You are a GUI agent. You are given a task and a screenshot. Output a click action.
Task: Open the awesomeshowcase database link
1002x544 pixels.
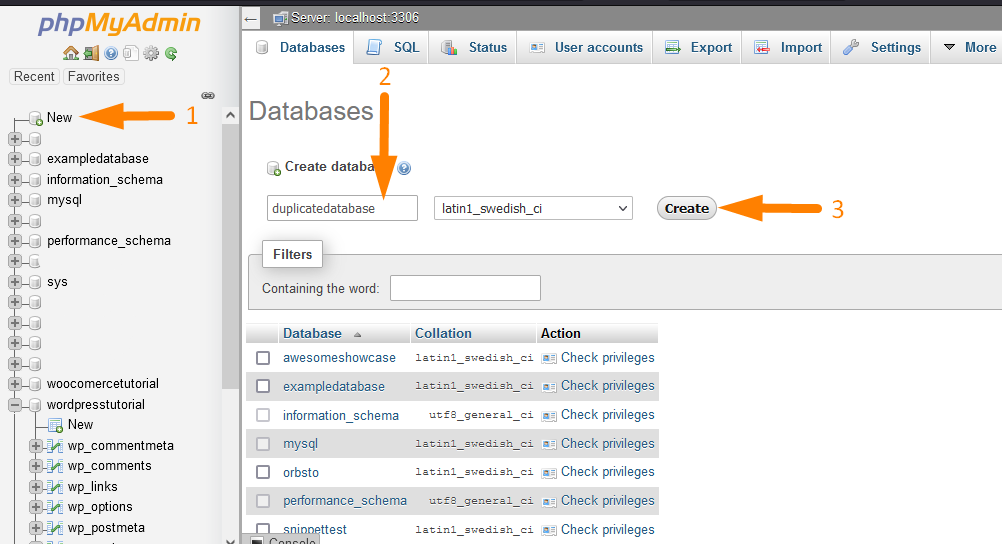click(x=339, y=358)
